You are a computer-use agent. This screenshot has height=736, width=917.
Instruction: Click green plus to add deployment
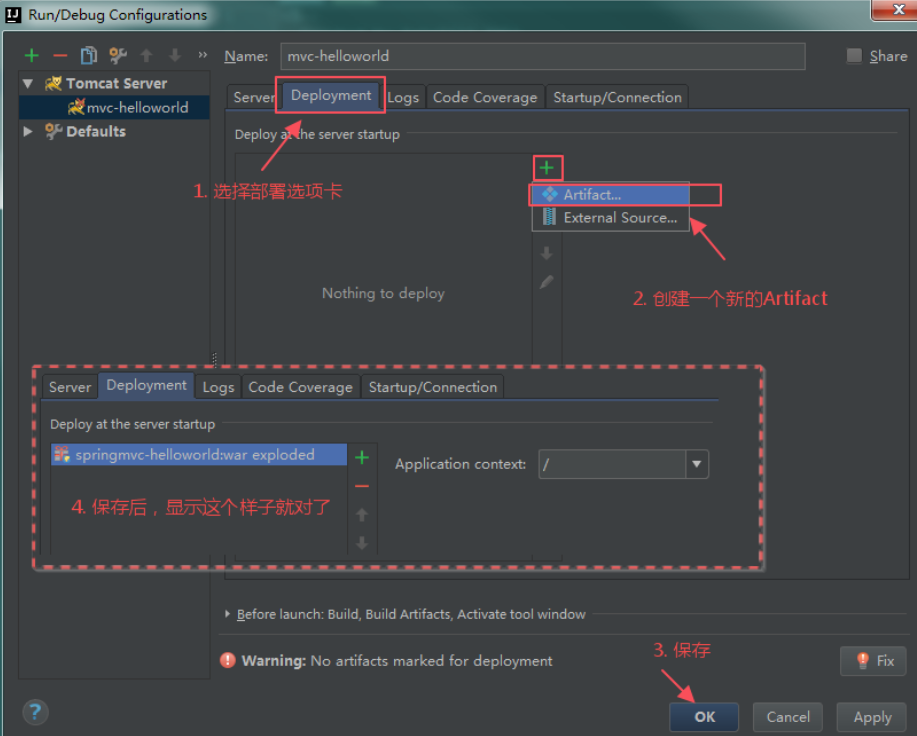tap(547, 168)
